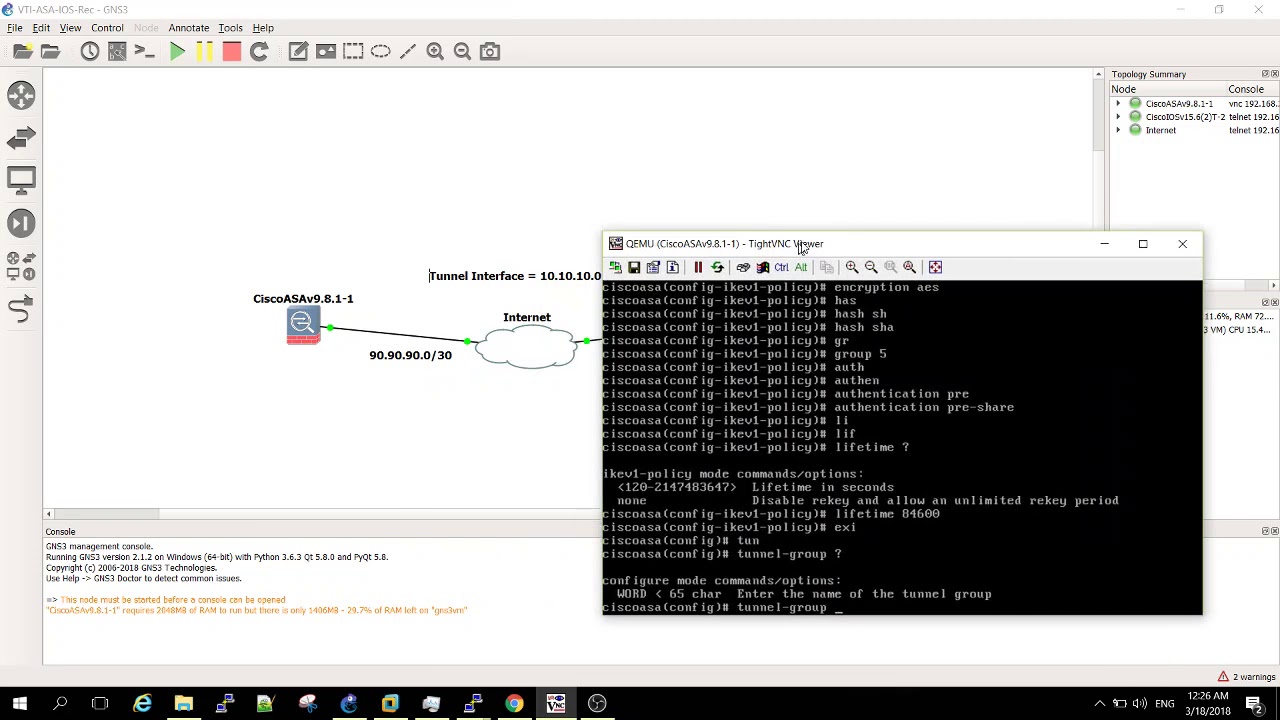Click the New blank project icon

[x=22, y=51]
